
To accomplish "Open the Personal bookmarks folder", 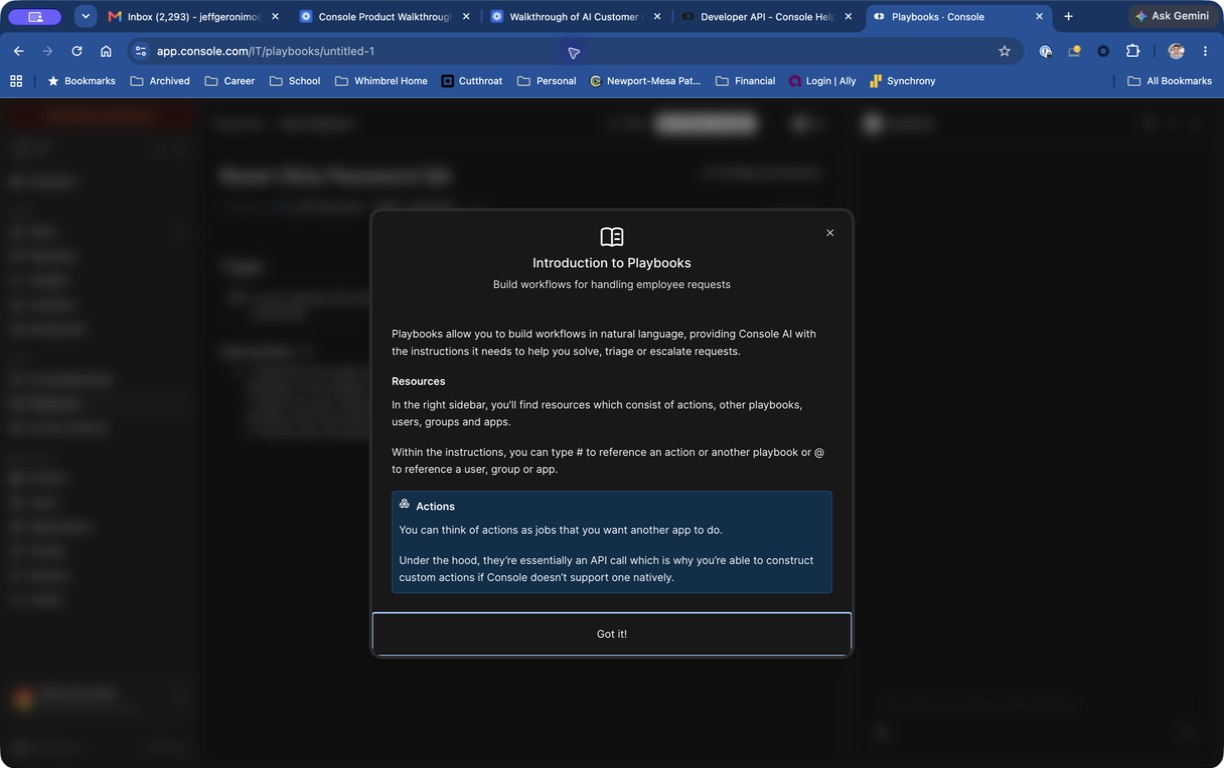I will pos(547,81).
